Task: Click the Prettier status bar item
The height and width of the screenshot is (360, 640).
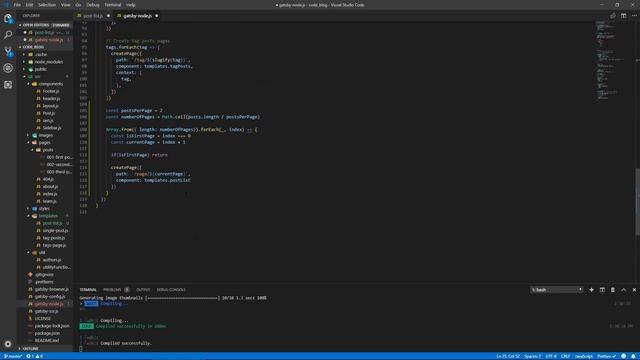Action: pos(607,356)
